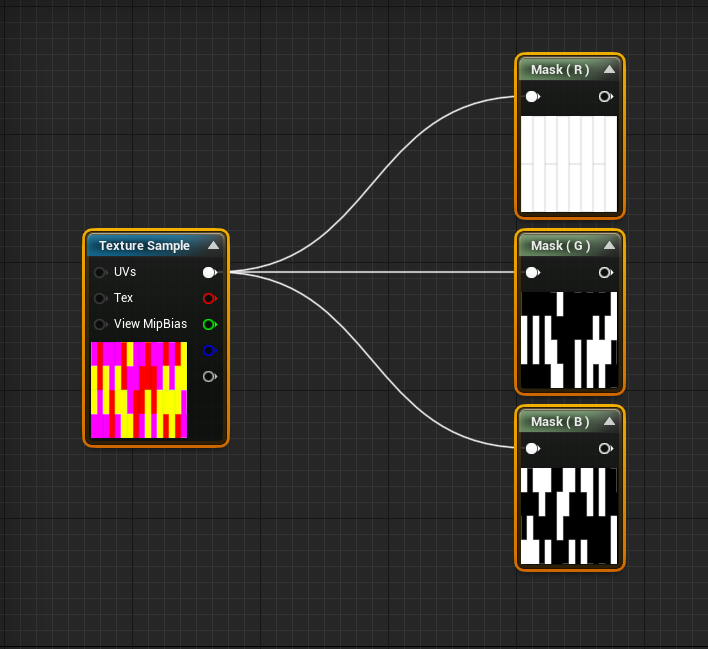
Task: Click the gray alpha output pin on Texture Sample
Action: click(210, 376)
